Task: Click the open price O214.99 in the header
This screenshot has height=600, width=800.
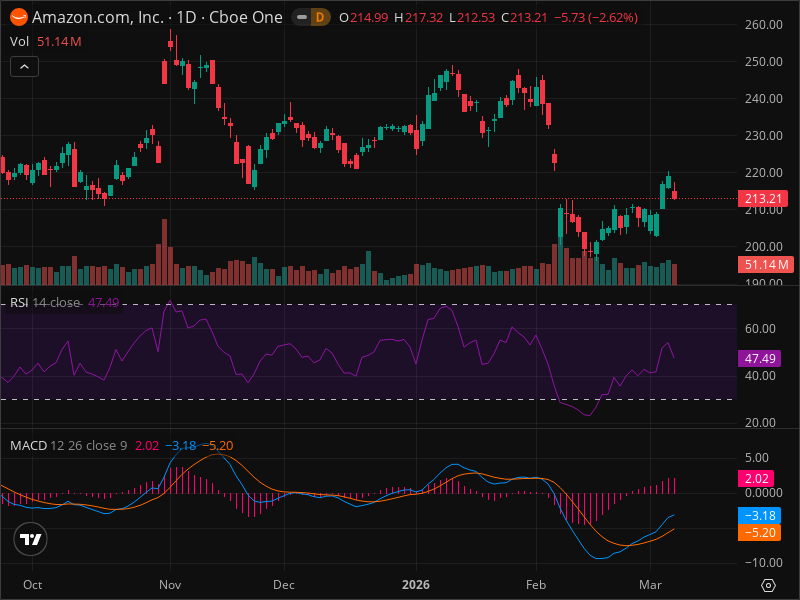Action: point(364,18)
